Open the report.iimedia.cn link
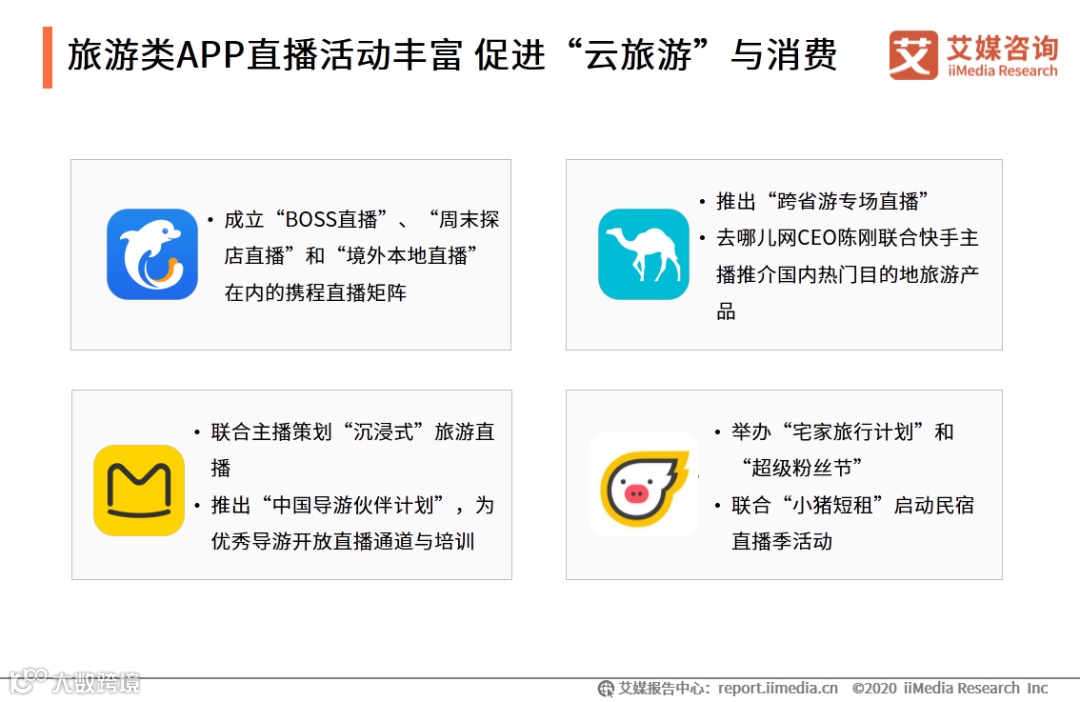 coord(778,688)
